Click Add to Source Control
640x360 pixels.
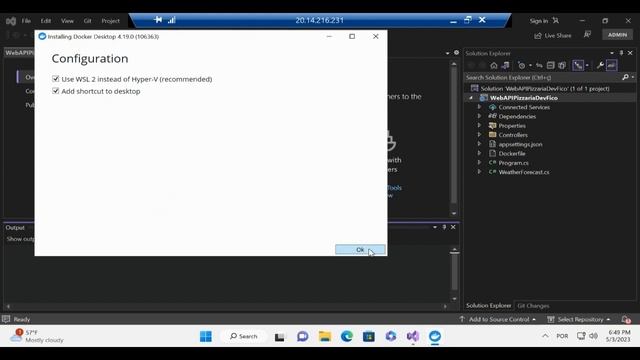(498, 319)
